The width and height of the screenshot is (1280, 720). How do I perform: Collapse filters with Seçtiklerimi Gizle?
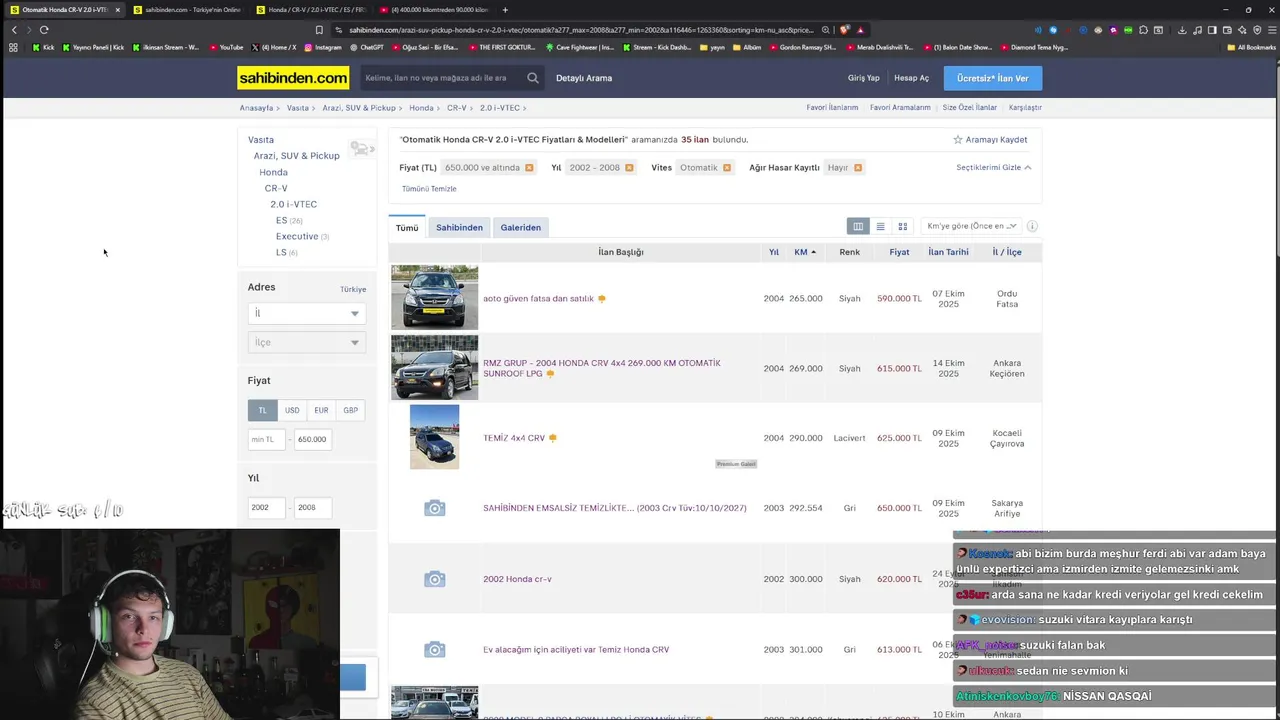pyautogui.click(x=993, y=168)
